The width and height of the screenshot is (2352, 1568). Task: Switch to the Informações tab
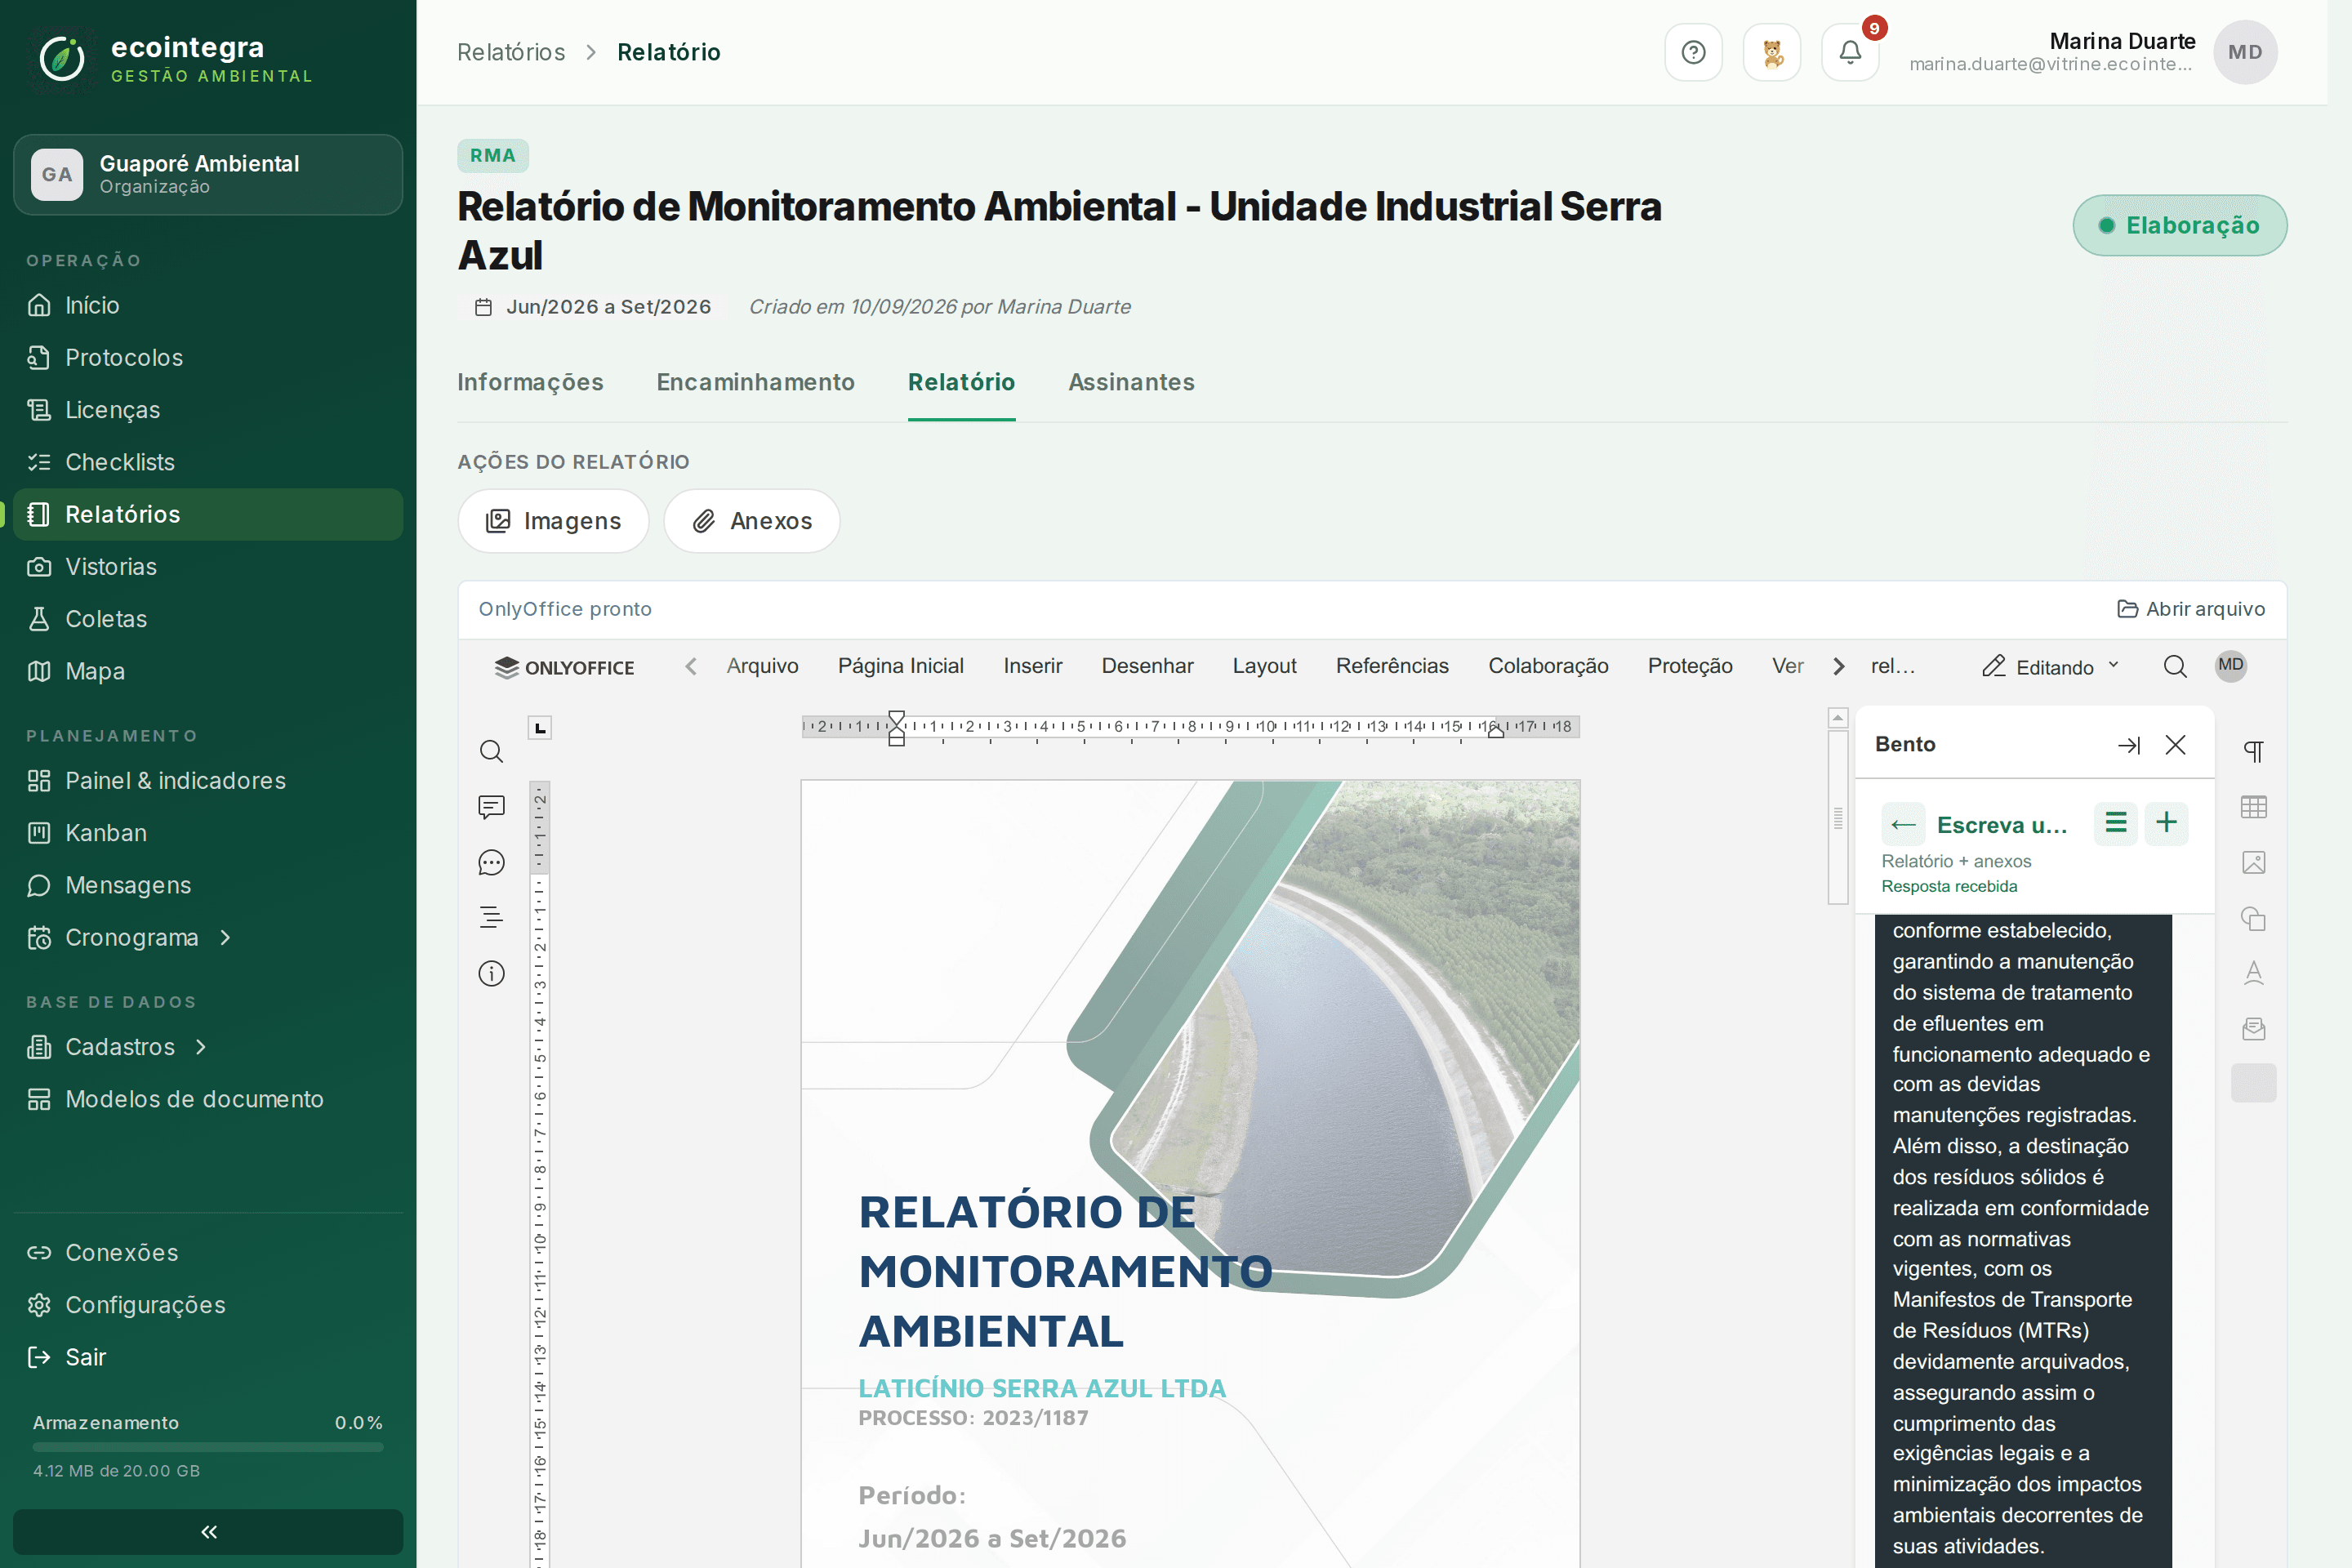tap(530, 382)
